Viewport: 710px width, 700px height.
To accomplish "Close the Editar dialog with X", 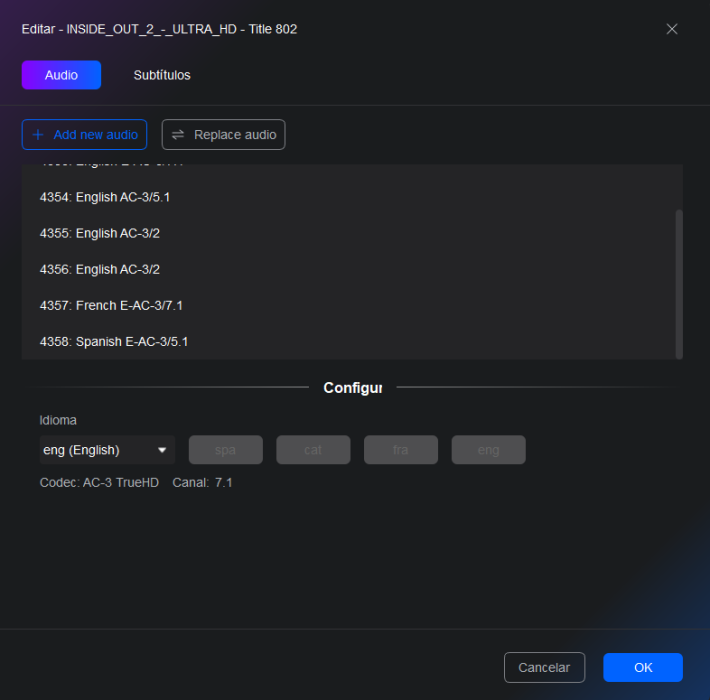I will tap(672, 29).
